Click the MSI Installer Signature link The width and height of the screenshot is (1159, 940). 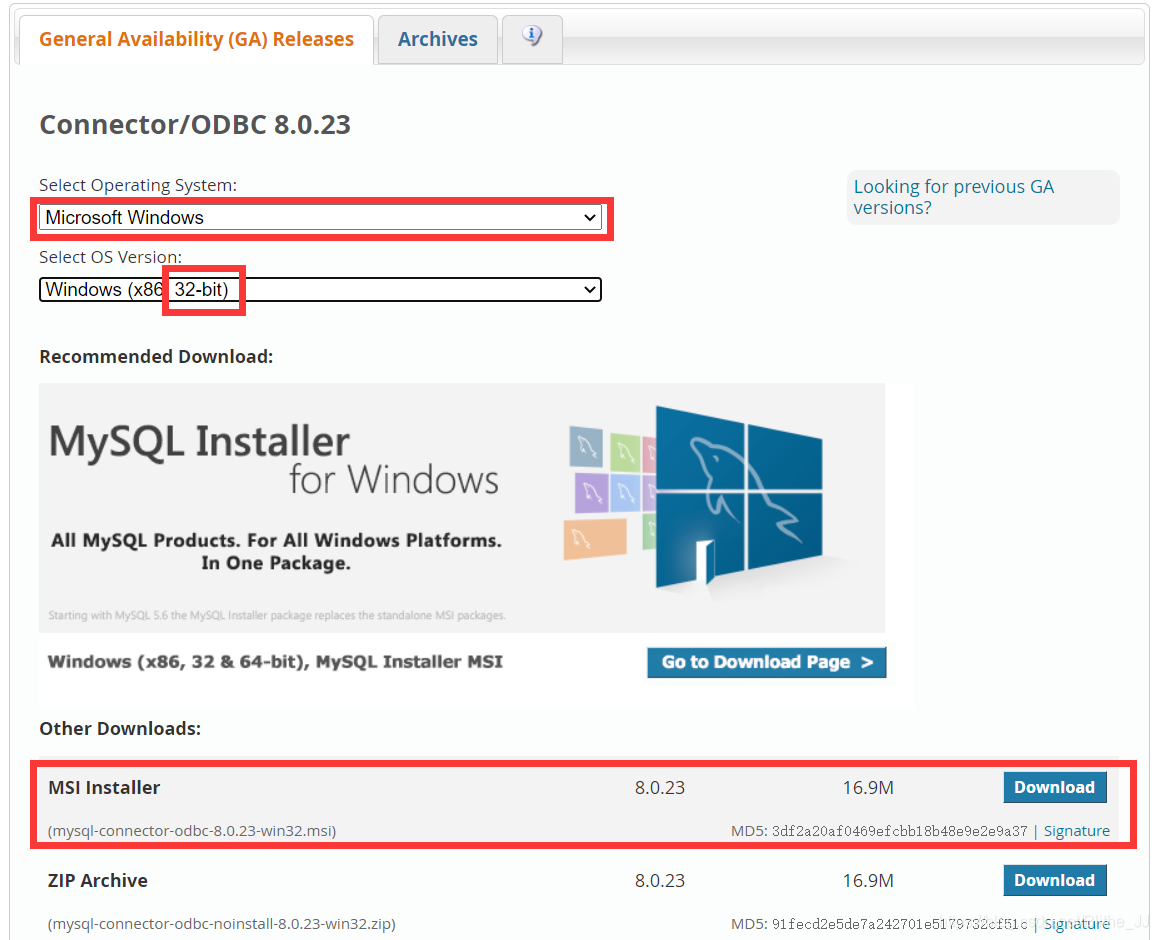[1076, 830]
